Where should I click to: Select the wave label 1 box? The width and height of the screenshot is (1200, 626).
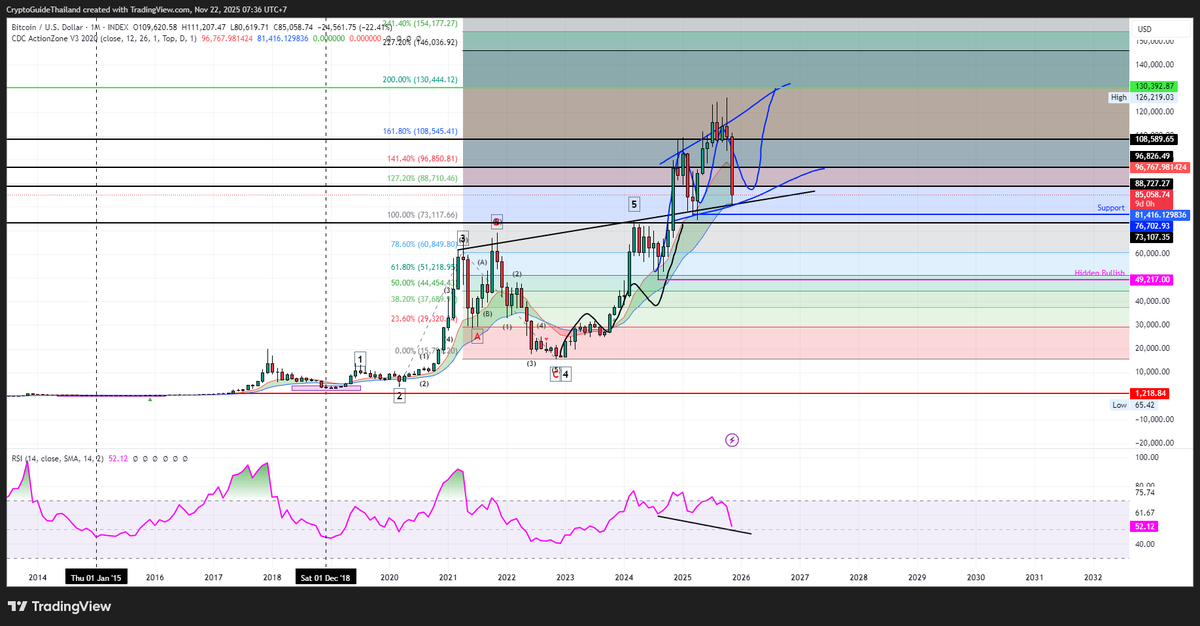[x=361, y=358]
